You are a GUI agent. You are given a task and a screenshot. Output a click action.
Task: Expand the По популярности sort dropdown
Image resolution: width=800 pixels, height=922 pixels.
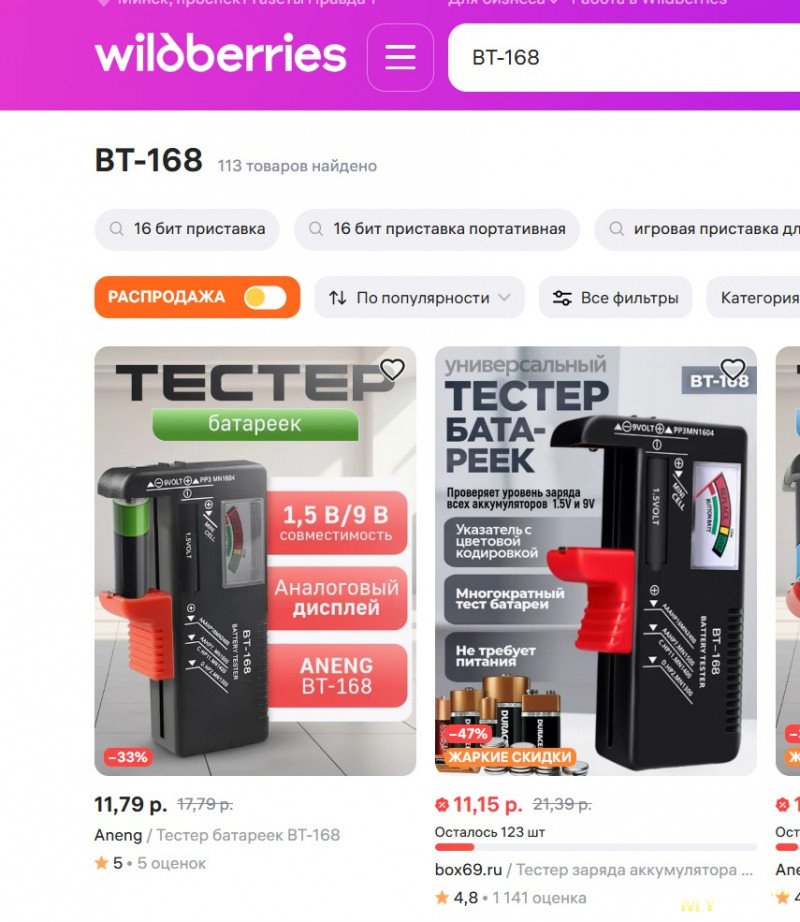point(420,298)
